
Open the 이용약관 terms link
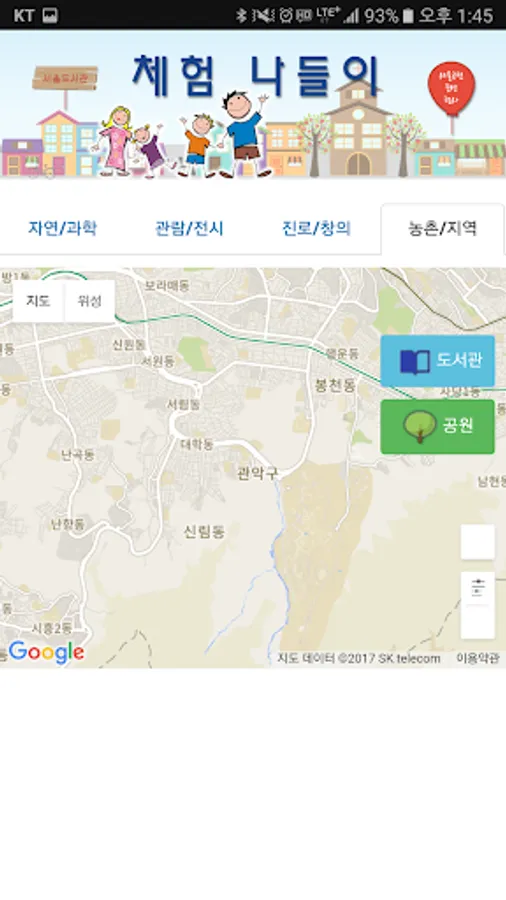(477, 659)
